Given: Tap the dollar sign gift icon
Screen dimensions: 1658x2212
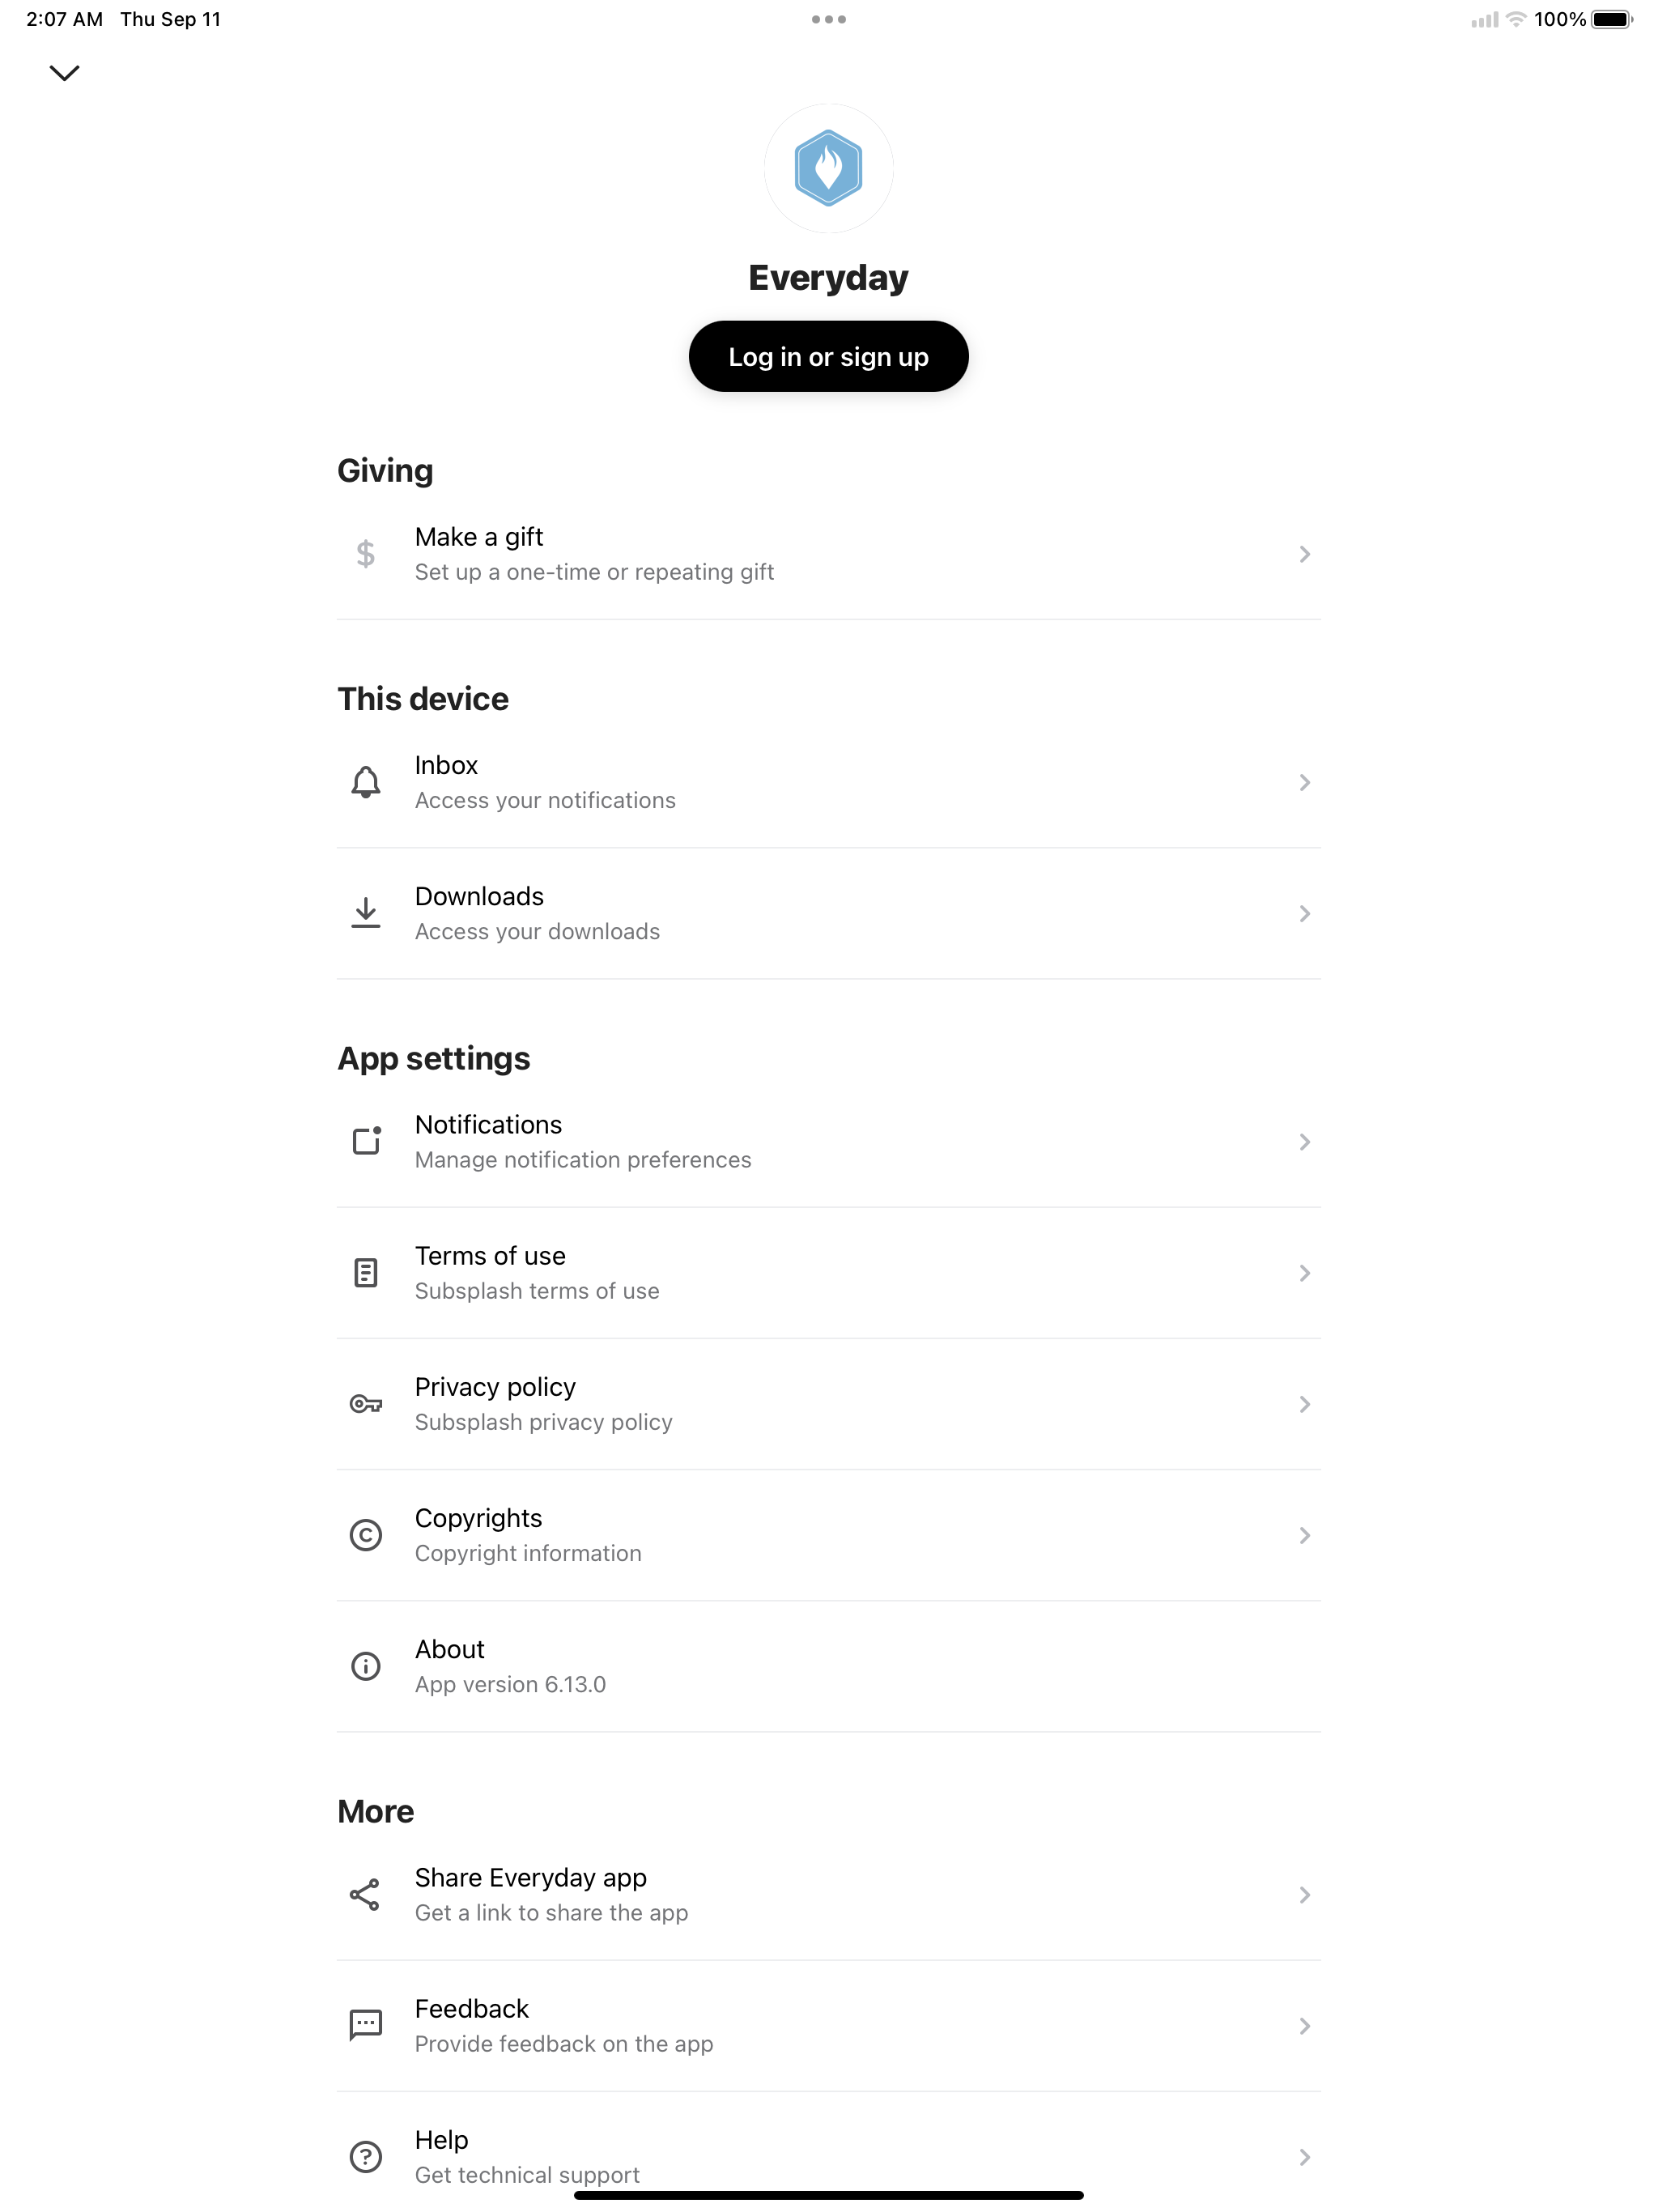Looking at the screenshot, I should point(366,554).
